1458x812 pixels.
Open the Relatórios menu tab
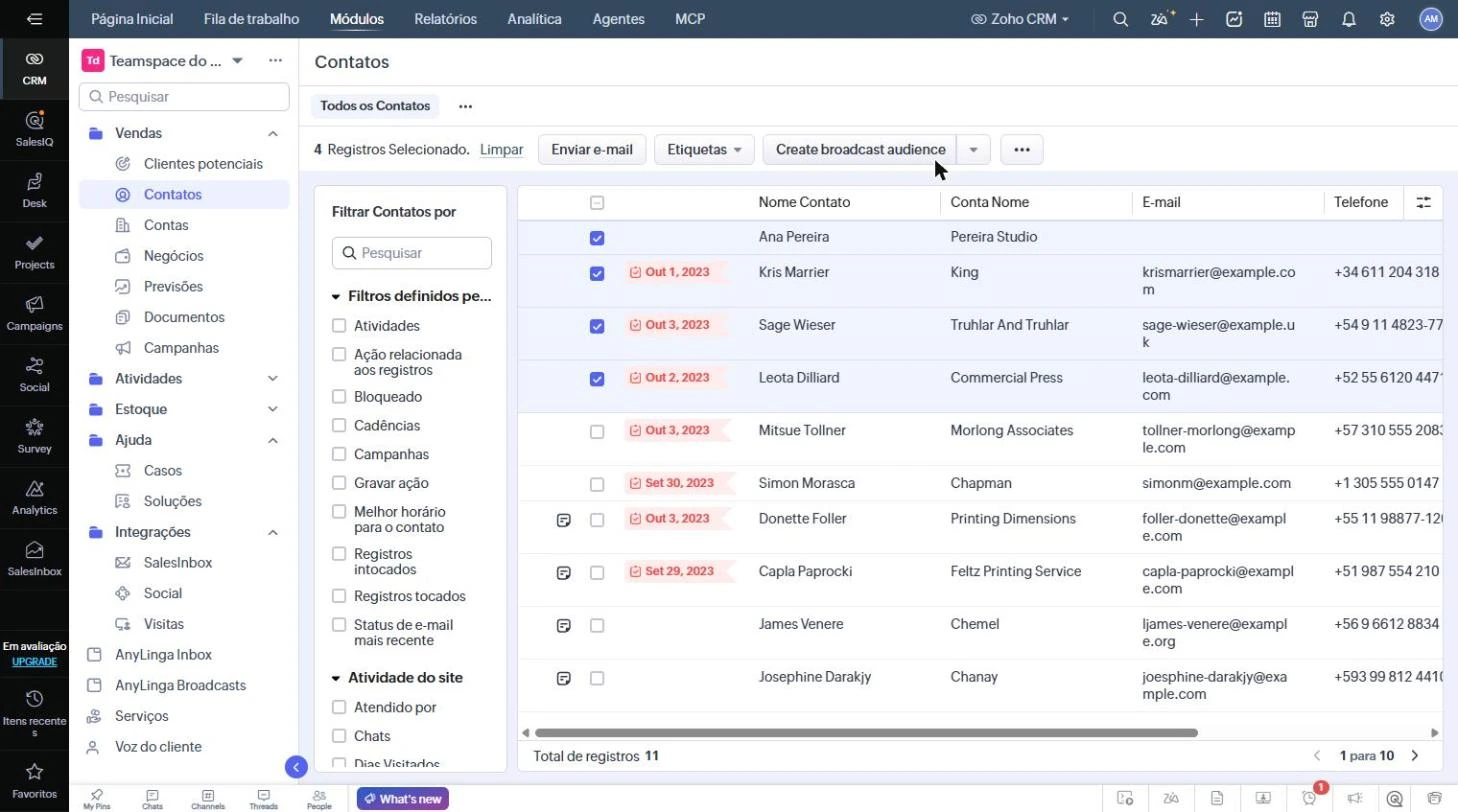[x=445, y=19]
